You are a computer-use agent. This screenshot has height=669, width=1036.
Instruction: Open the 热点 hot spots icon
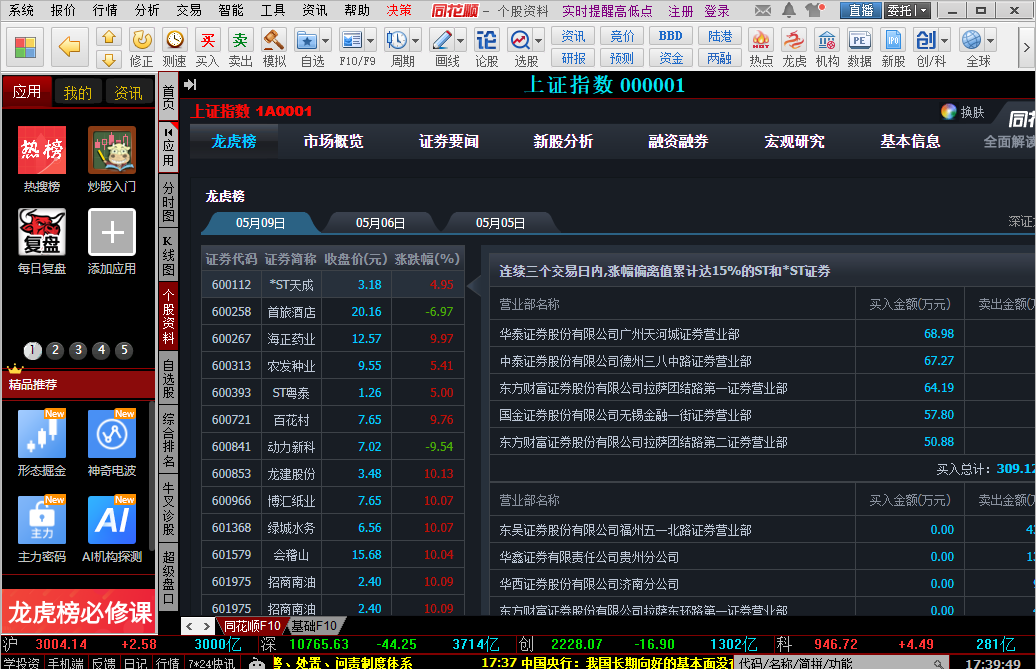coord(761,48)
